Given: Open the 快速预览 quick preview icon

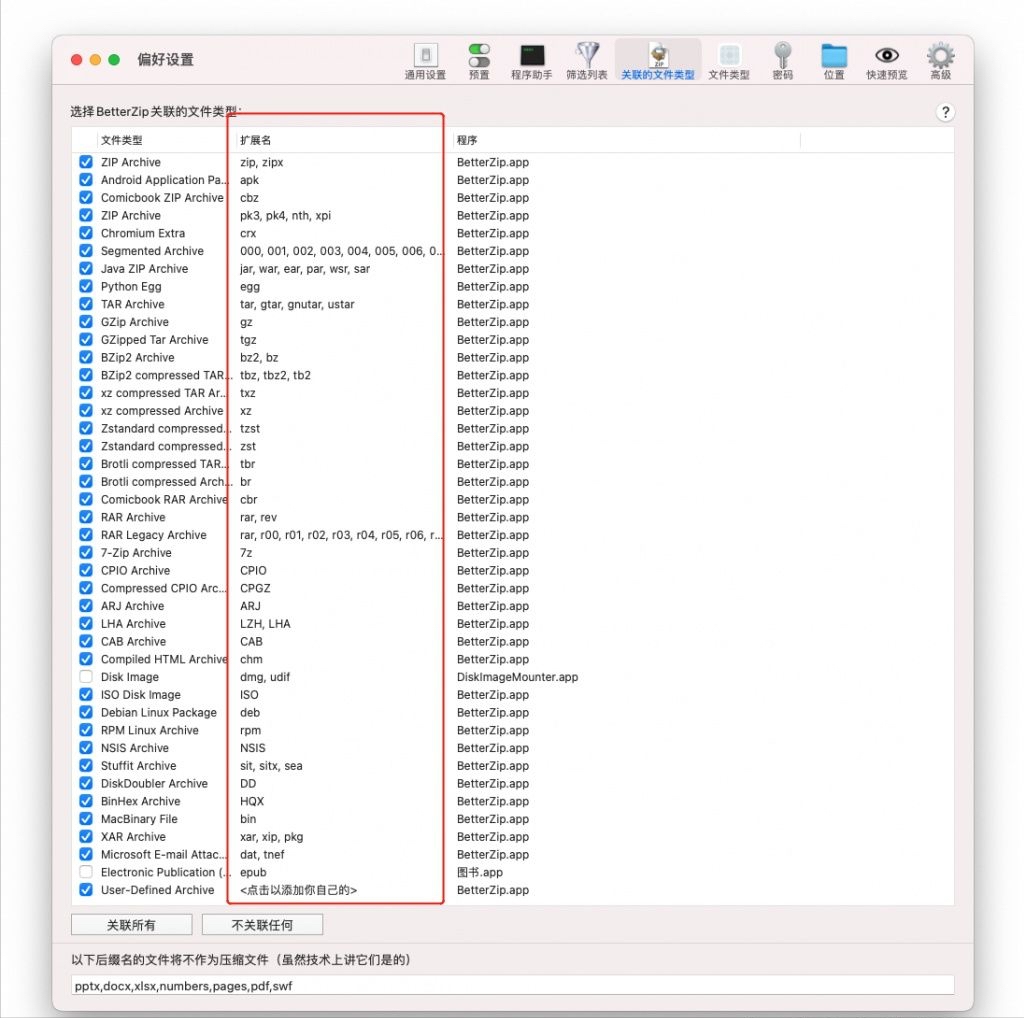Looking at the screenshot, I should tap(886, 58).
